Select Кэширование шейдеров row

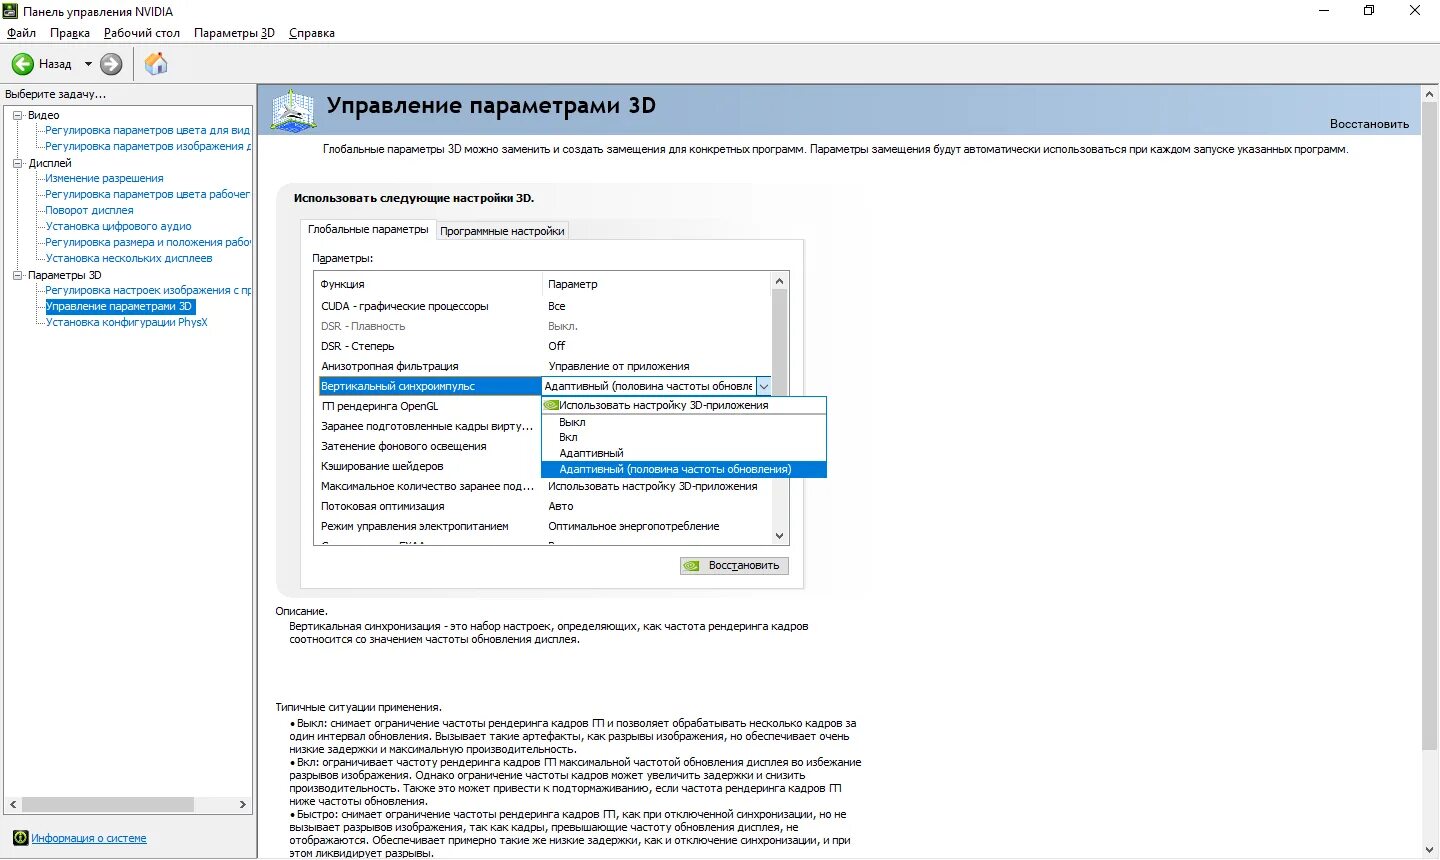429,466
